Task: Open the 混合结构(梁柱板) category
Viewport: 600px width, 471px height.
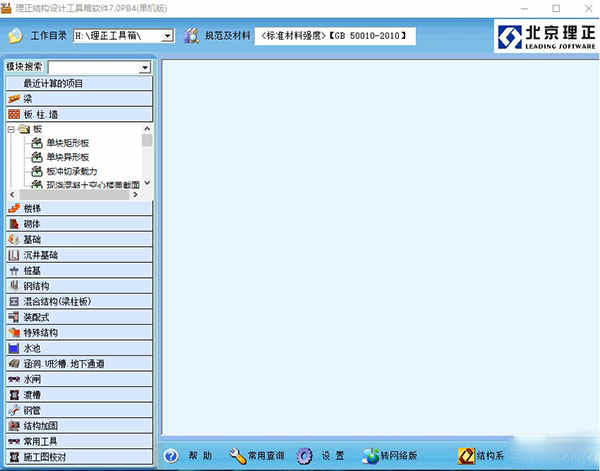Action: (79, 302)
